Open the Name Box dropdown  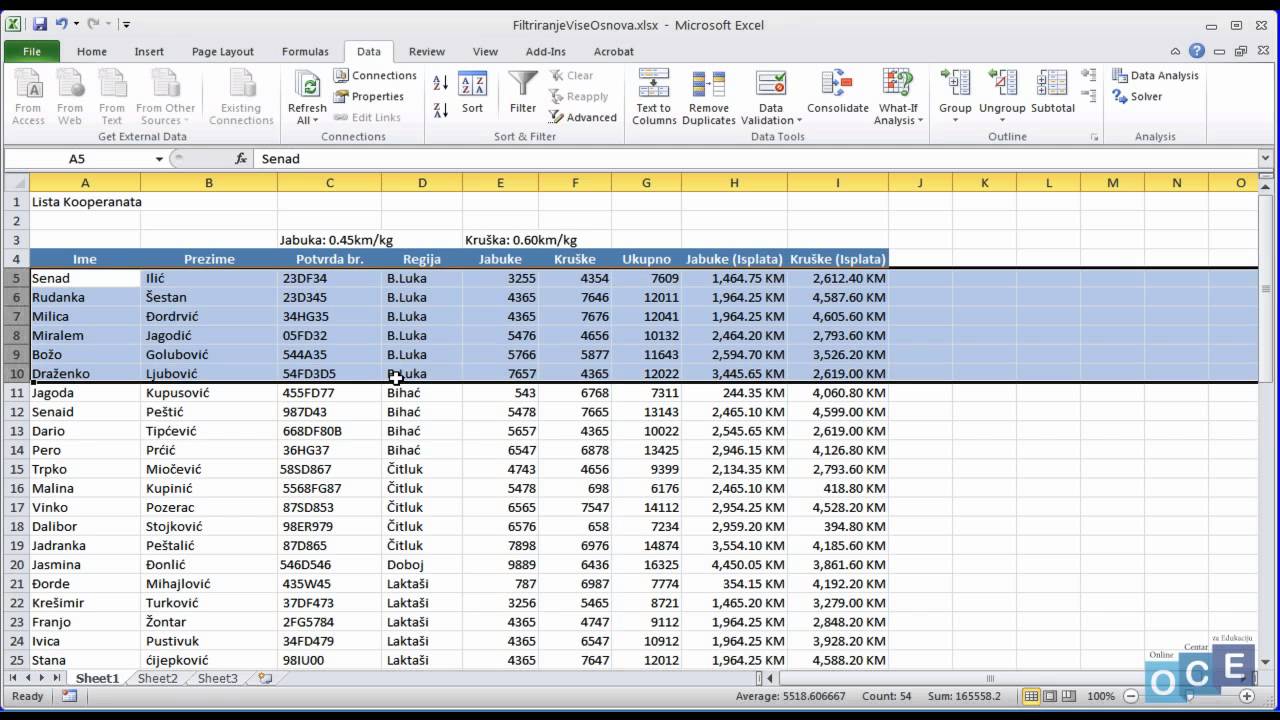[x=159, y=158]
